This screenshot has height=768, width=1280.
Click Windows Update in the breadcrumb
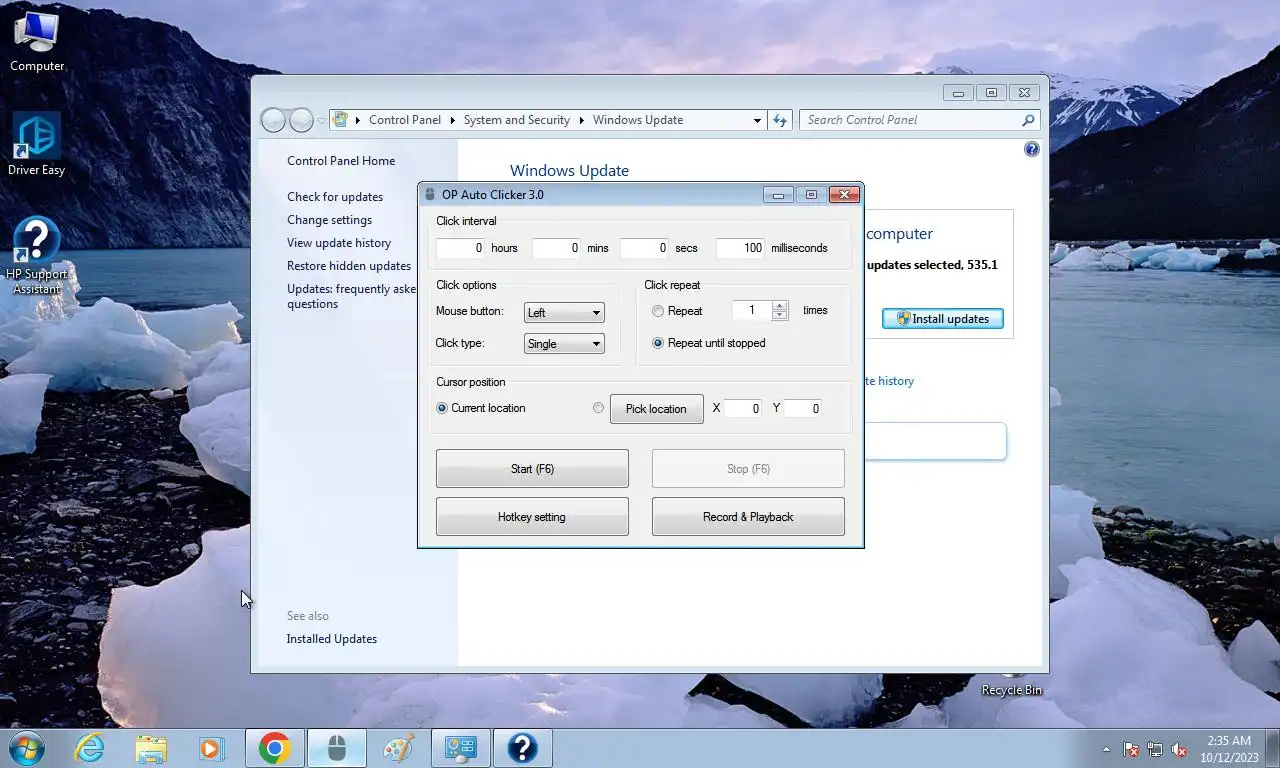(638, 120)
